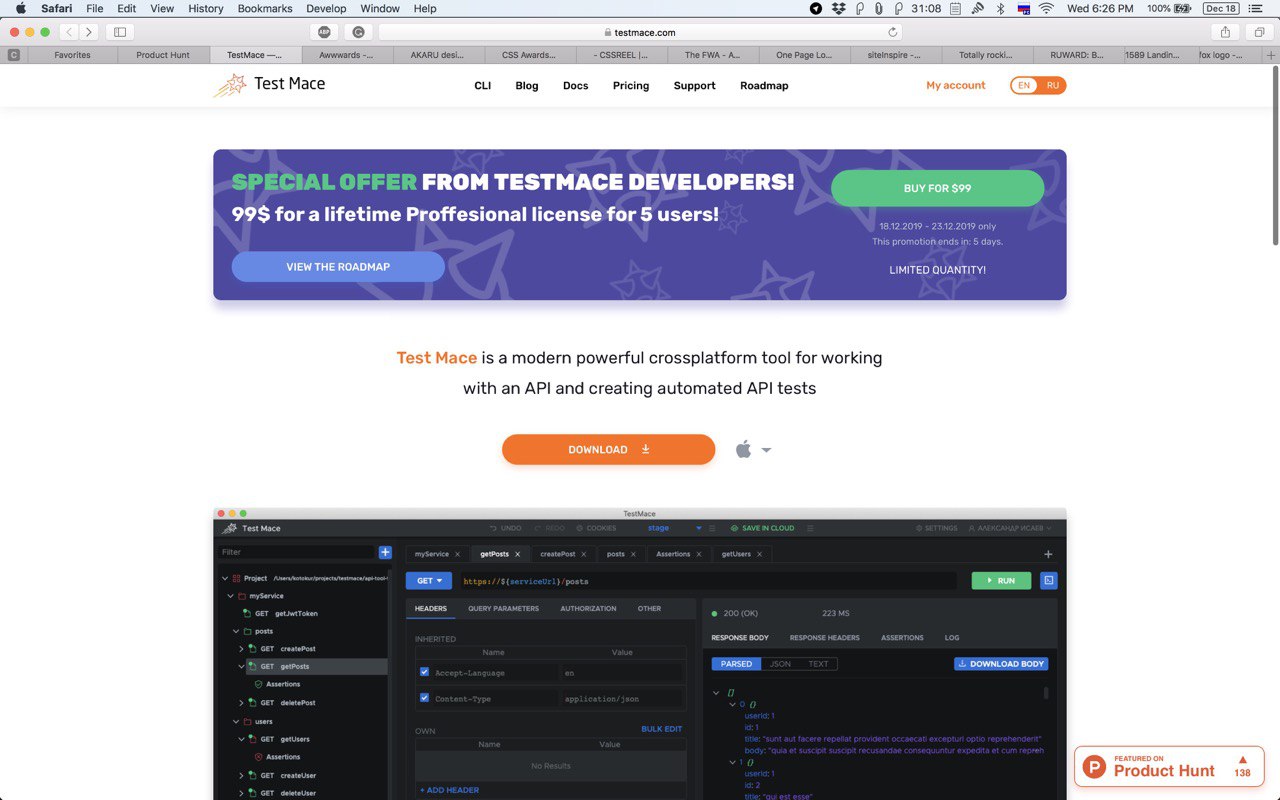Expand the deletePost request node

click(x=241, y=703)
